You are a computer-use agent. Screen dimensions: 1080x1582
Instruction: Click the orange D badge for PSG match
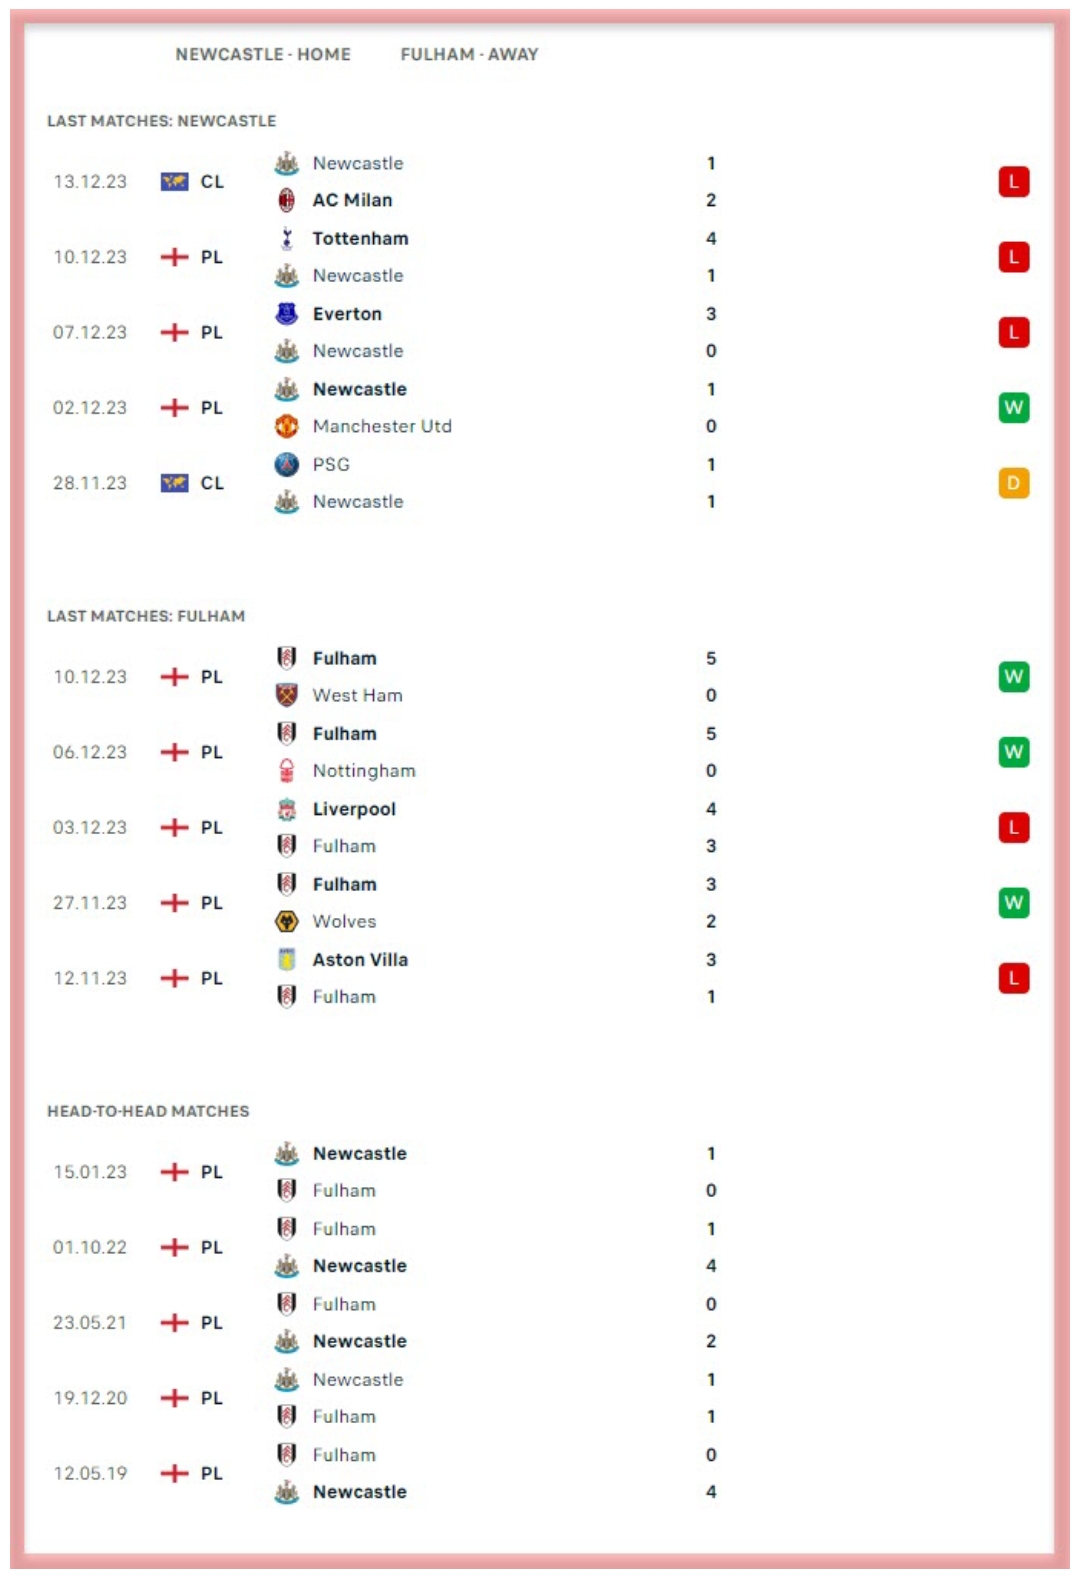click(1013, 483)
